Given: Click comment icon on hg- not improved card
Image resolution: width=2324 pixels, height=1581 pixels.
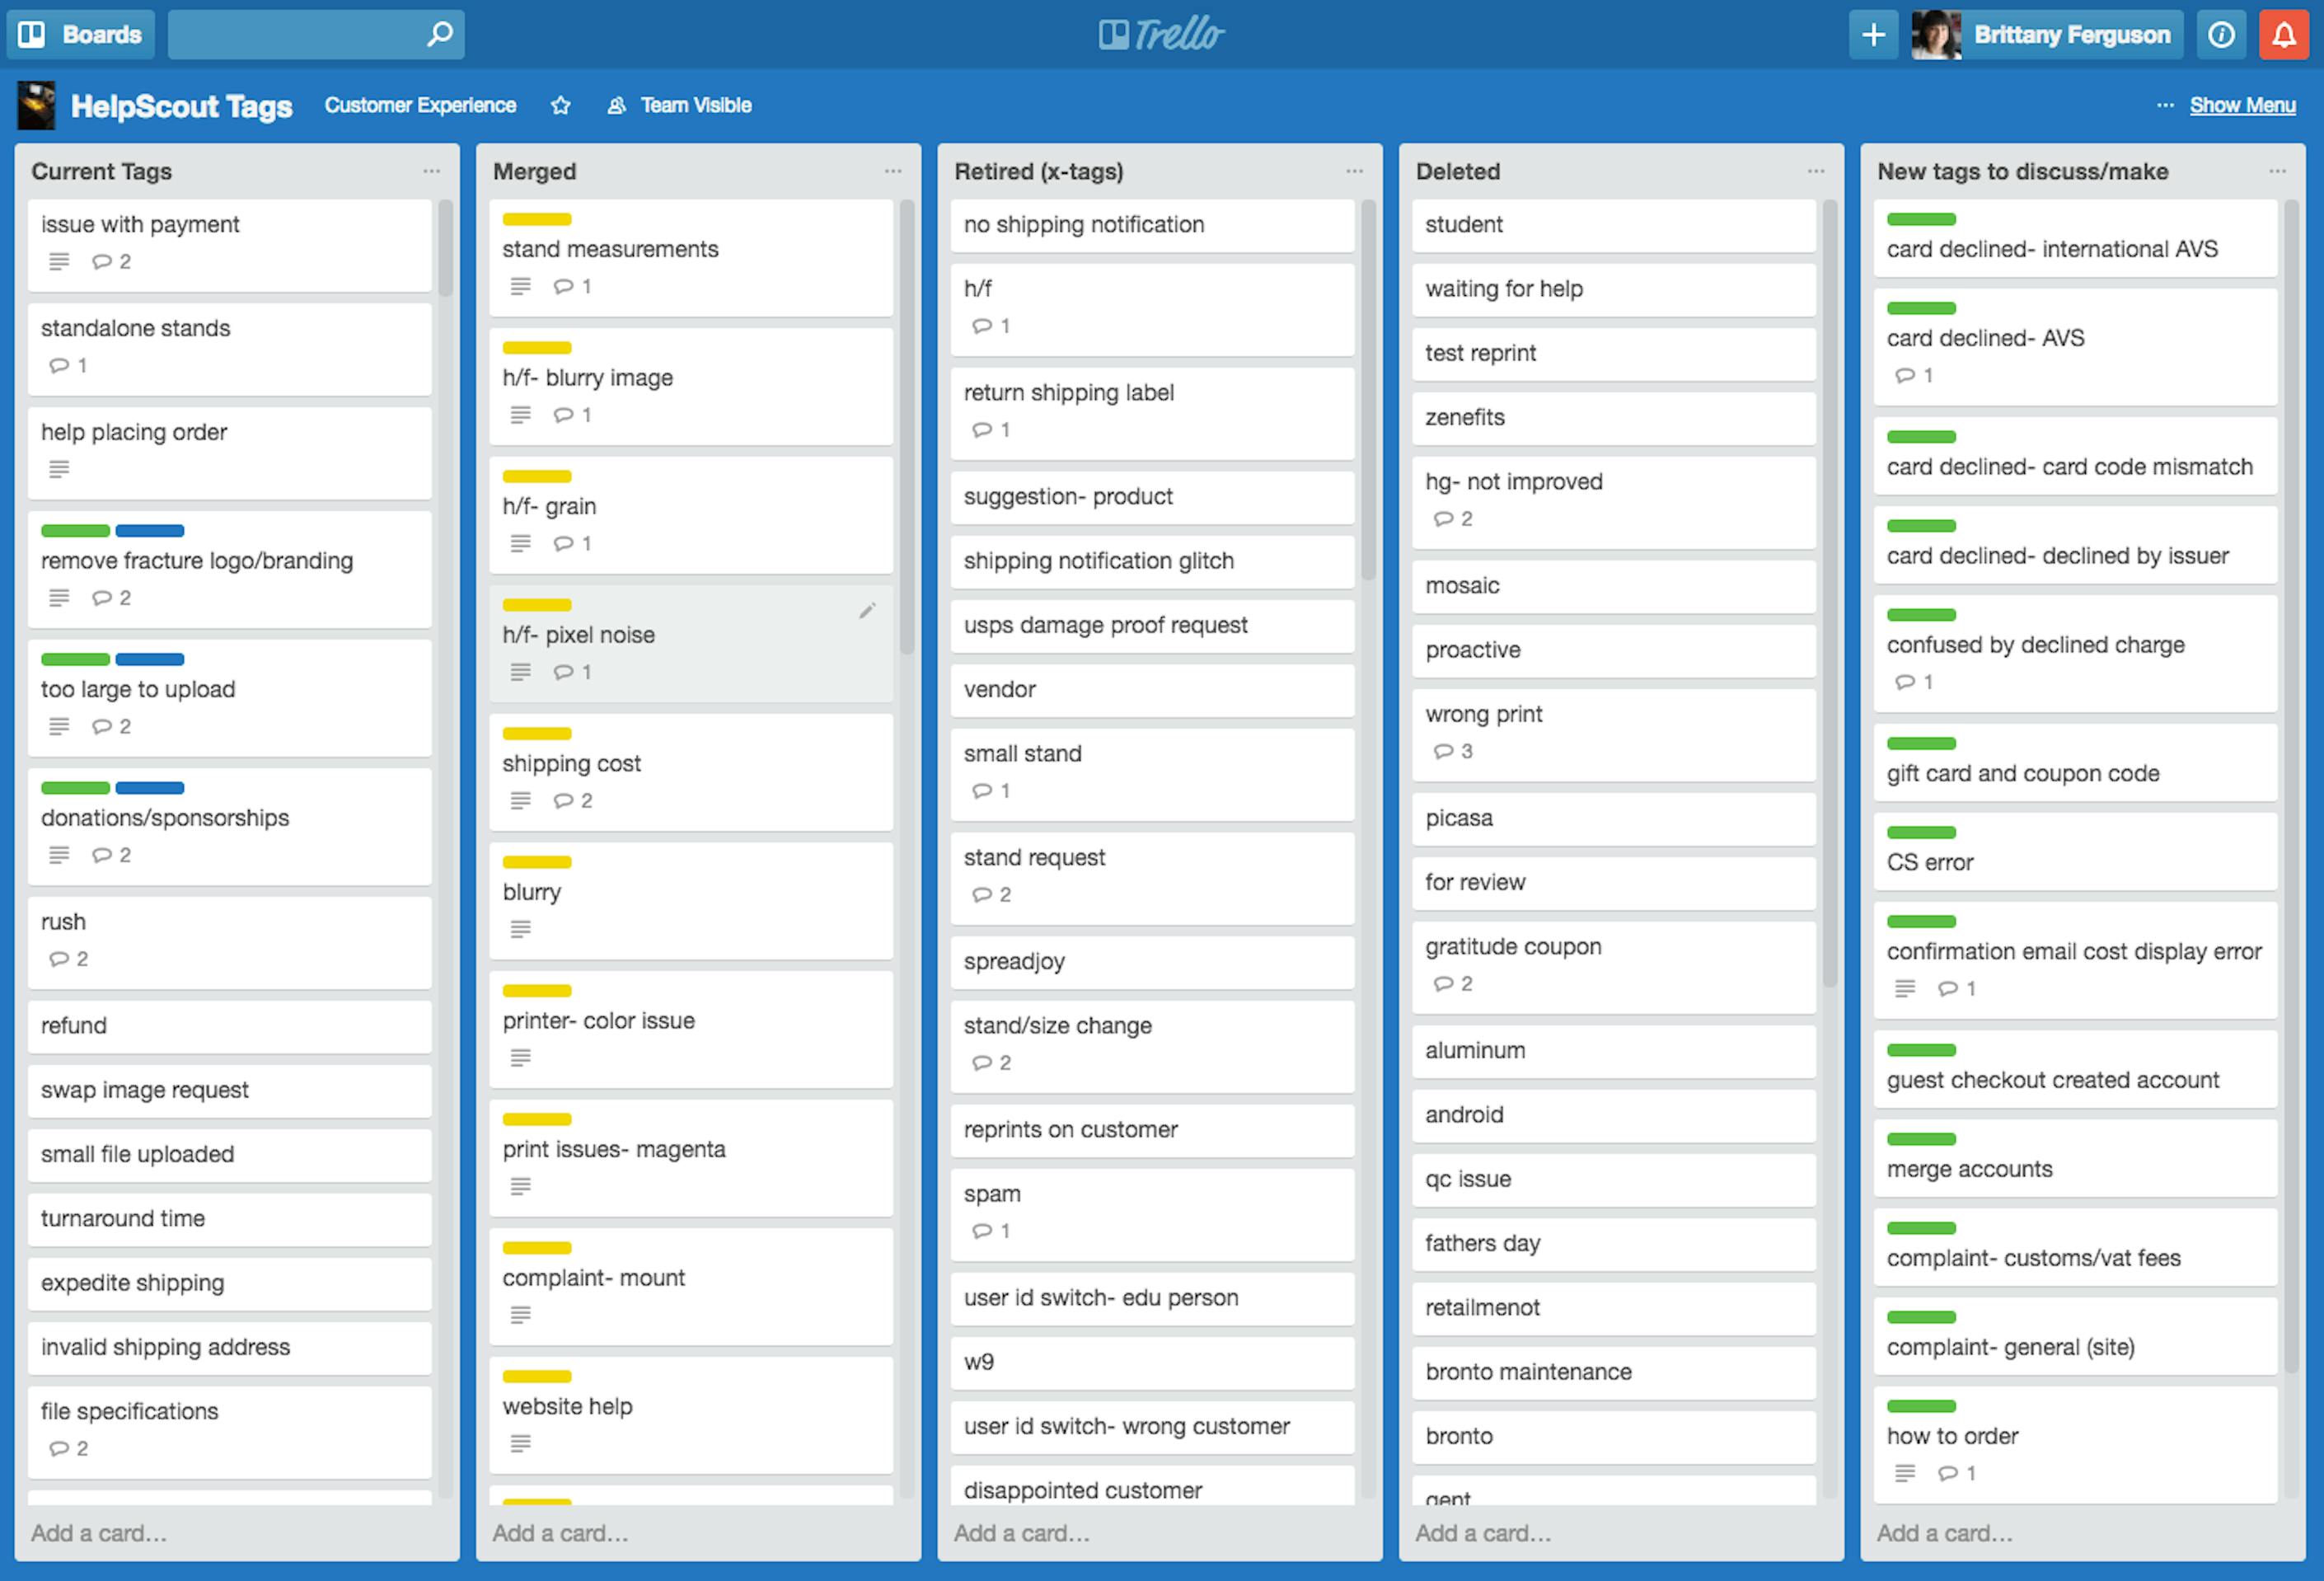Looking at the screenshot, I should pos(1443,519).
